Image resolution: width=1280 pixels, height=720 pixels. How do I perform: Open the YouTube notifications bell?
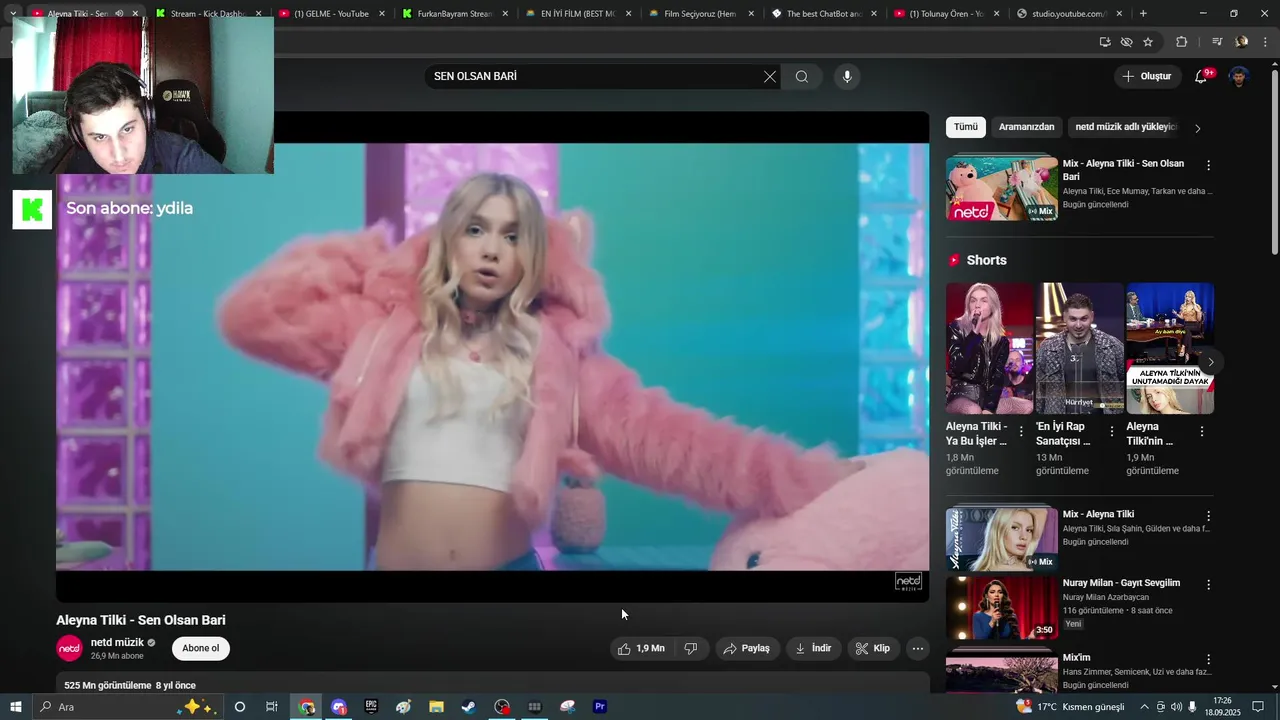click(x=1201, y=77)
